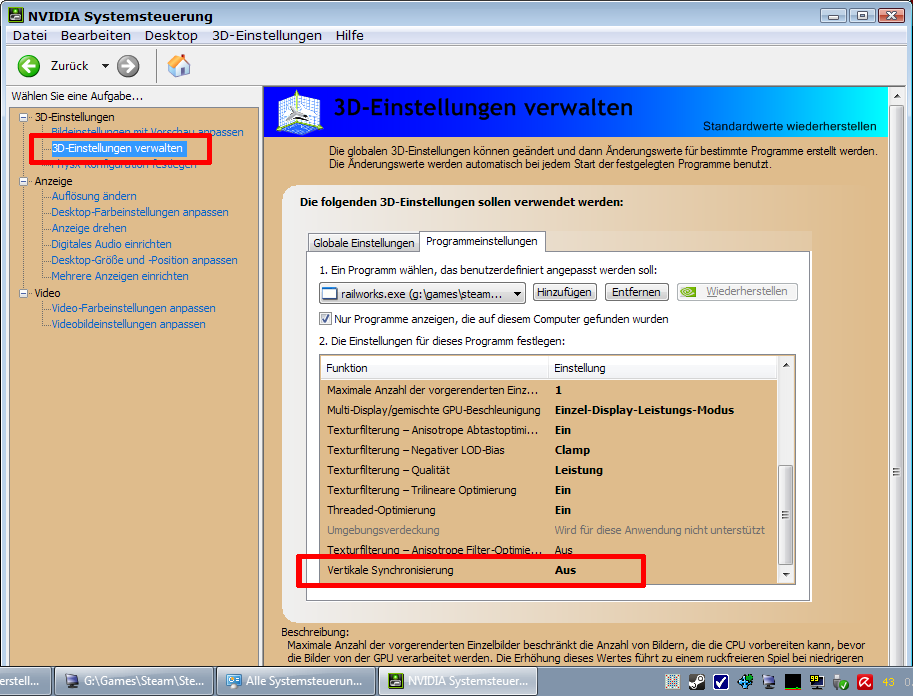Click the grey forward arrow icon
The height and width of the screenshot is (696, 913).
128,66
